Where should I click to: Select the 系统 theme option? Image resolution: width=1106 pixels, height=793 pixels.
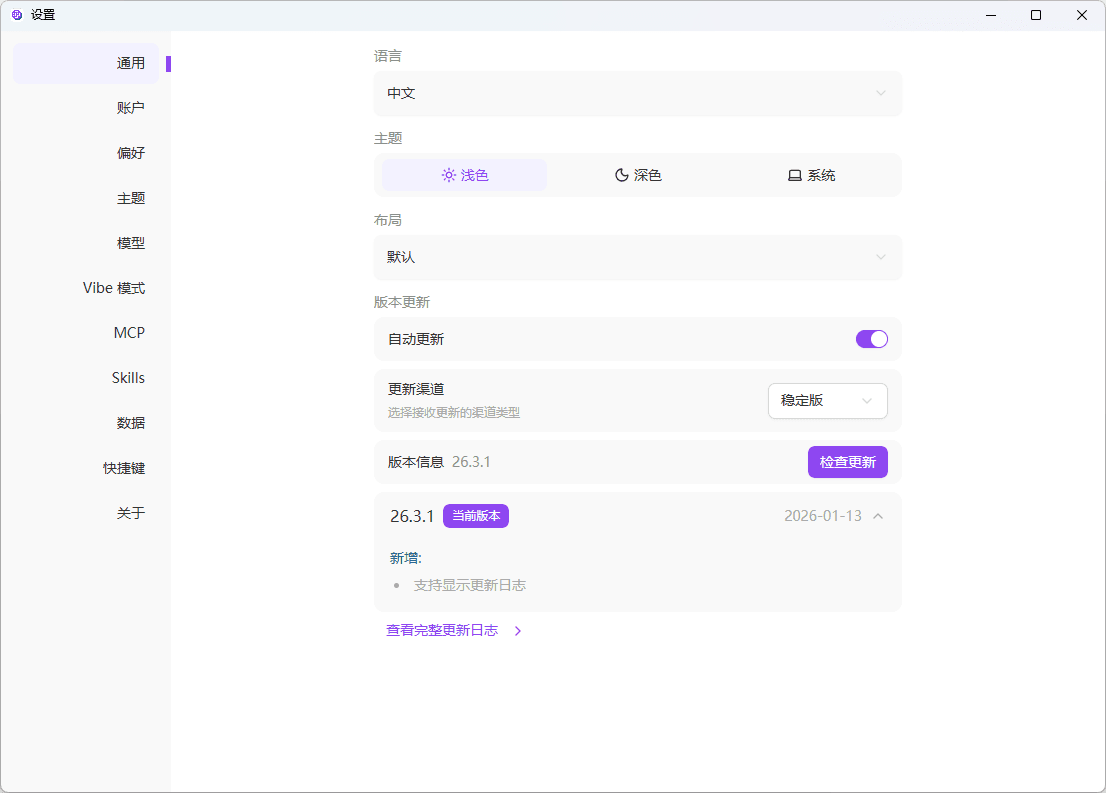coord(811,175)
